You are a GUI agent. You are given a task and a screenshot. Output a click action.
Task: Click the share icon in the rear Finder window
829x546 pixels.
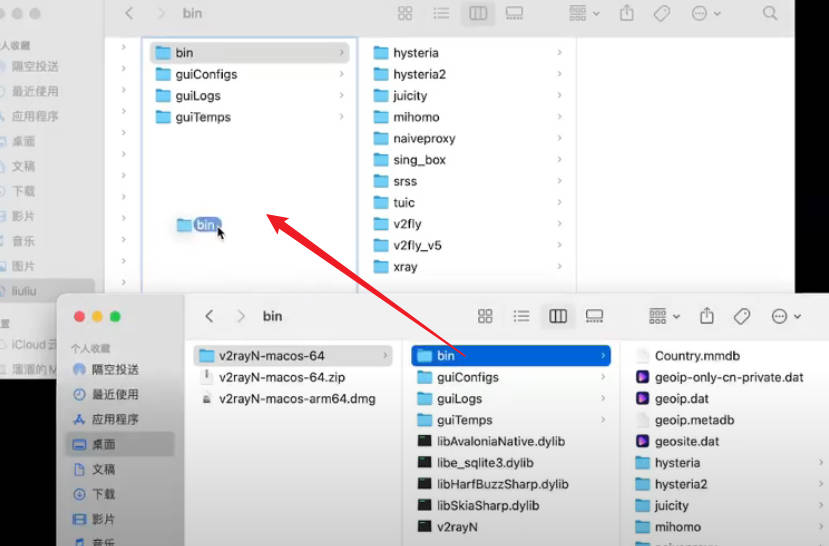click(x=627, y=13)
